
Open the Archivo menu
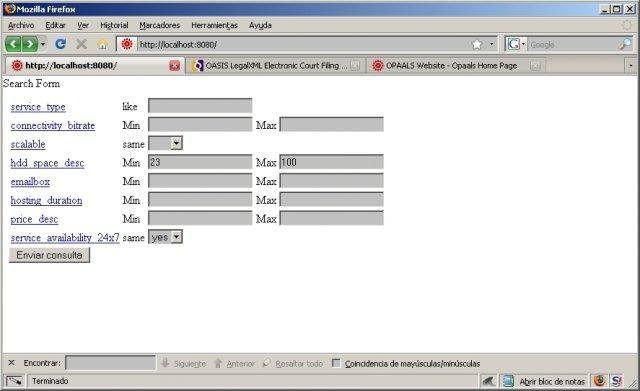[x=21, y=25]
